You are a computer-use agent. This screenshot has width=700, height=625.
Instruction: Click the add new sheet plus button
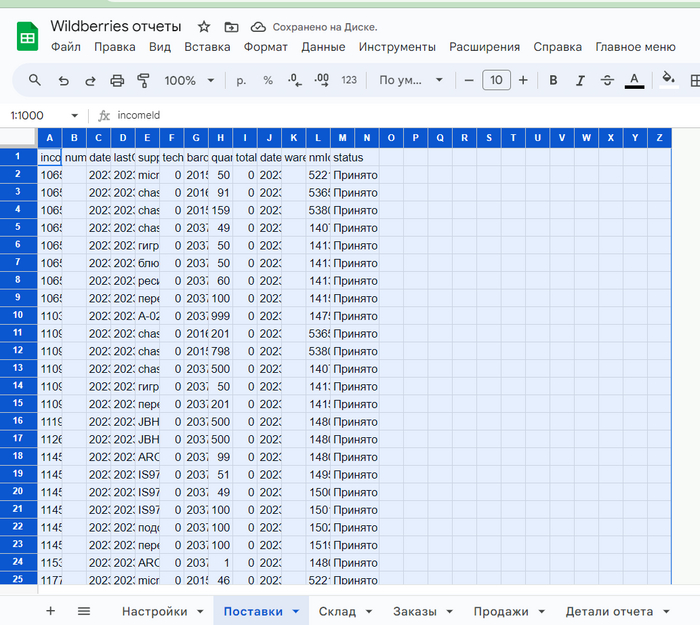point(50,611)
